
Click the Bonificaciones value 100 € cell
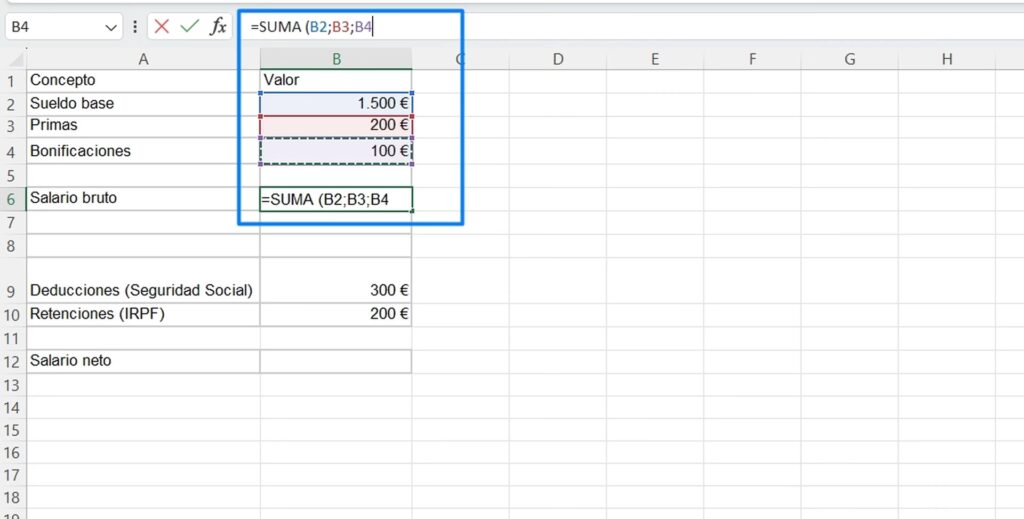[x=336, y=151]
